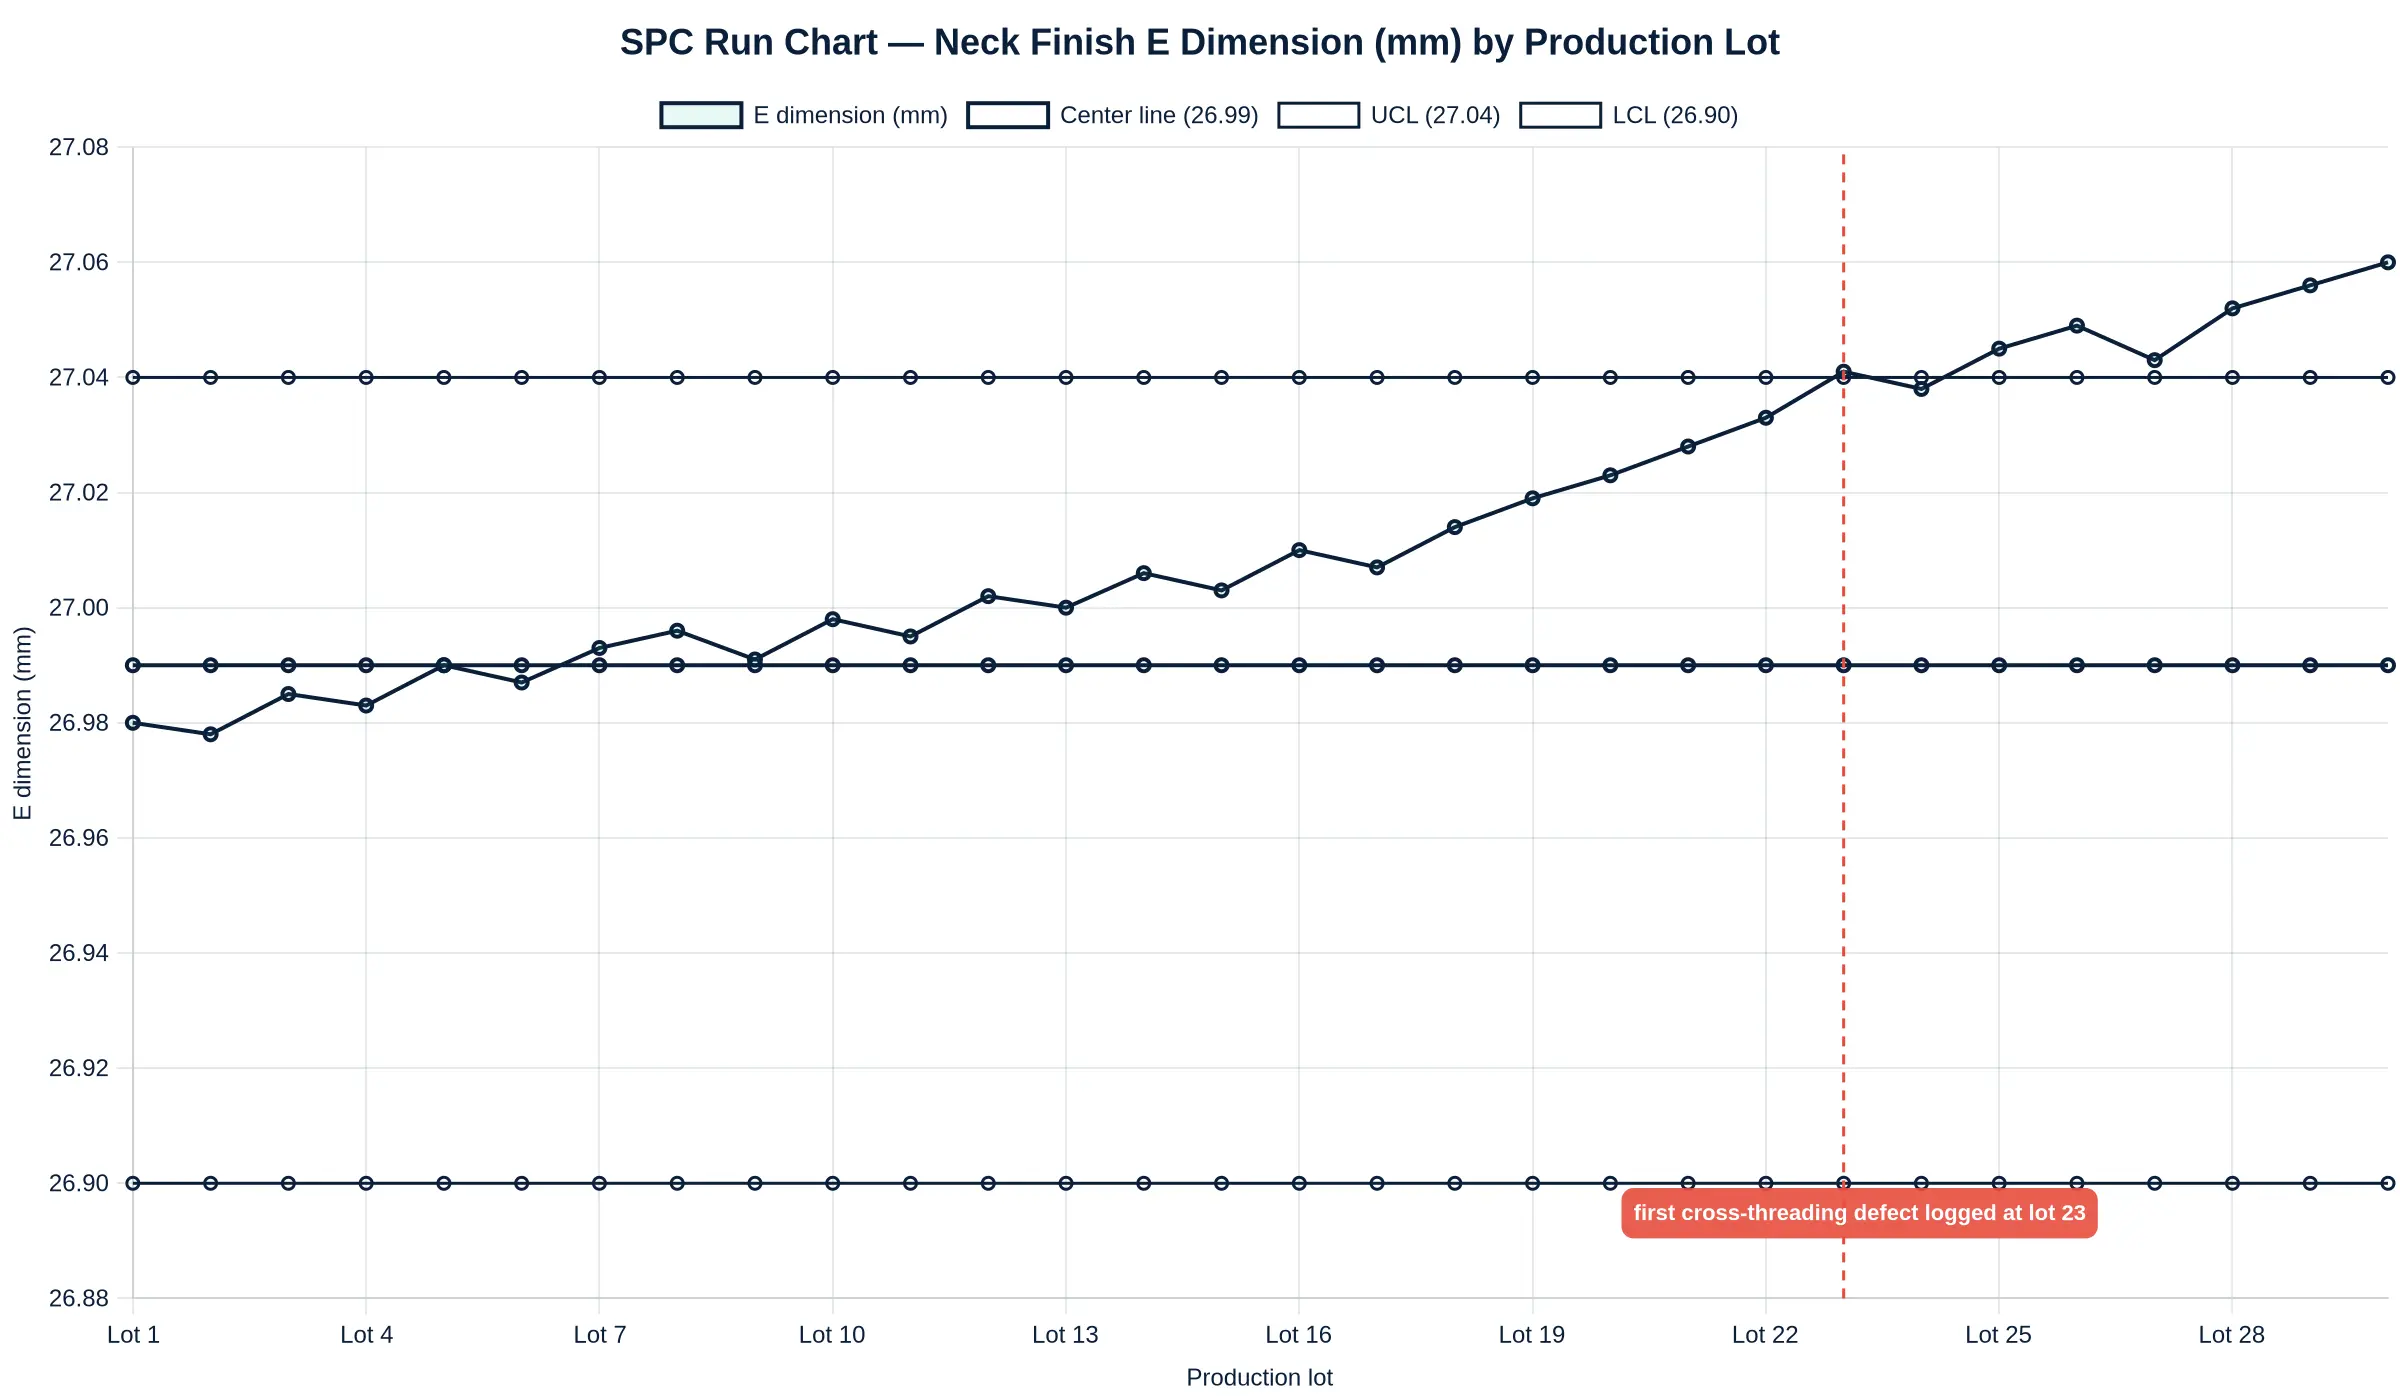Image resolution: width=2400 pixels, height=1400 pixels.
Task: Click the red cross-threading defect annotation label
Action: pos(1859,1213)
